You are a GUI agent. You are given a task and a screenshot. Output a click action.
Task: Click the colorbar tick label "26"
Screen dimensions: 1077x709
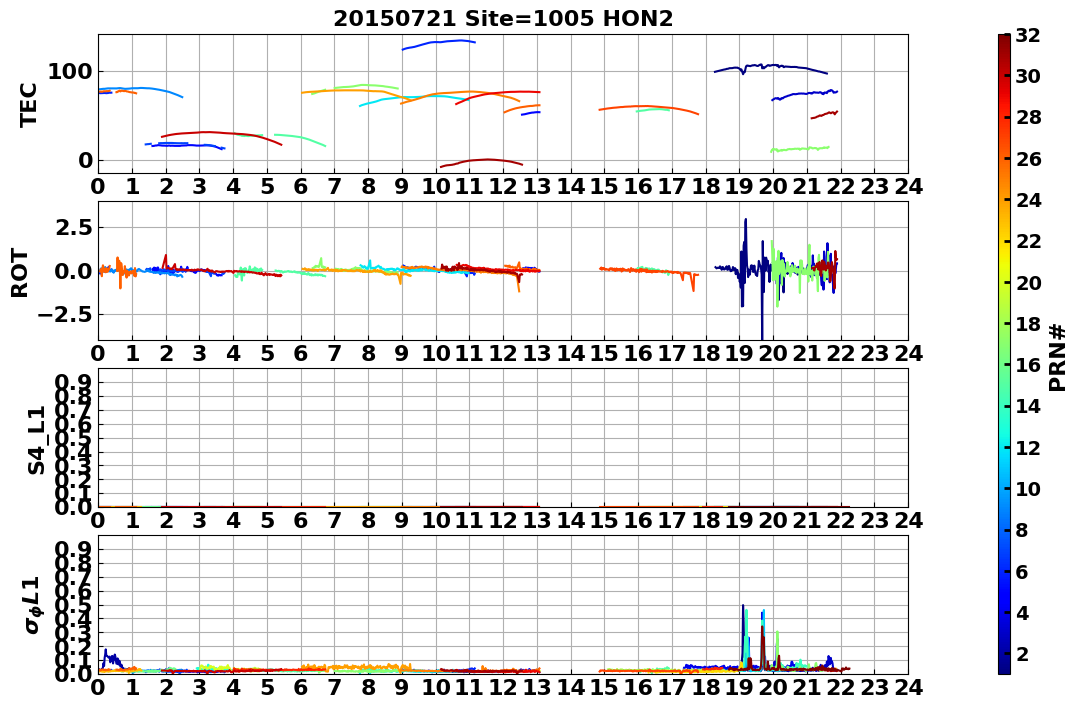pos(1028,158)
